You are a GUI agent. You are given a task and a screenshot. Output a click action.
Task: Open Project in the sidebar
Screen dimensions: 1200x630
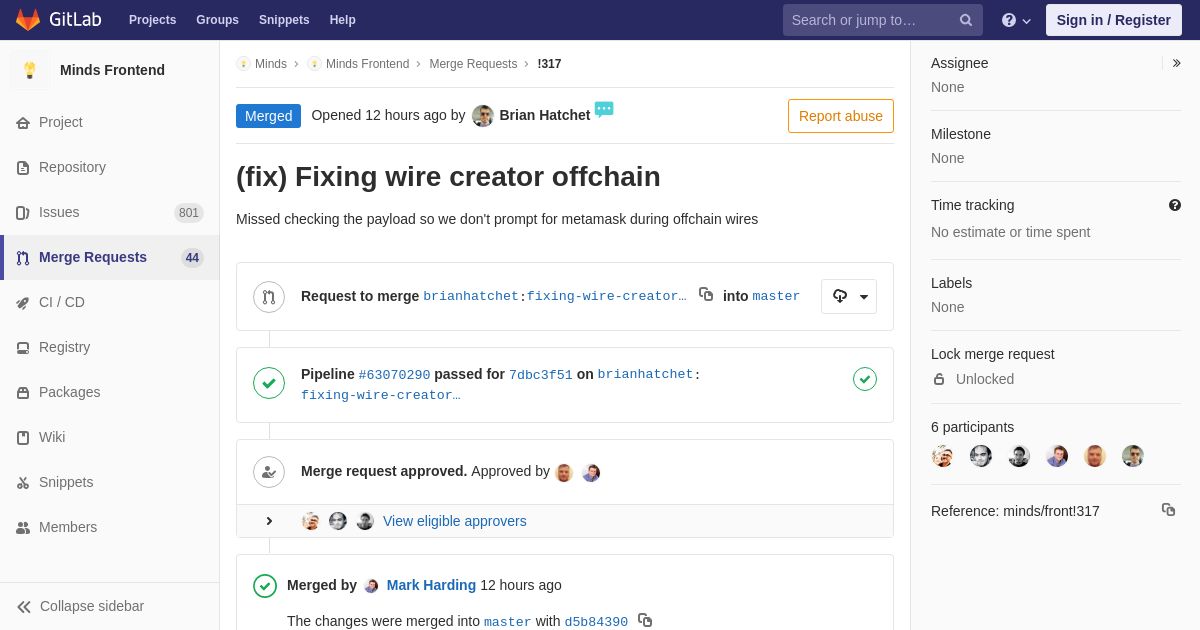[x=110, y=122]
